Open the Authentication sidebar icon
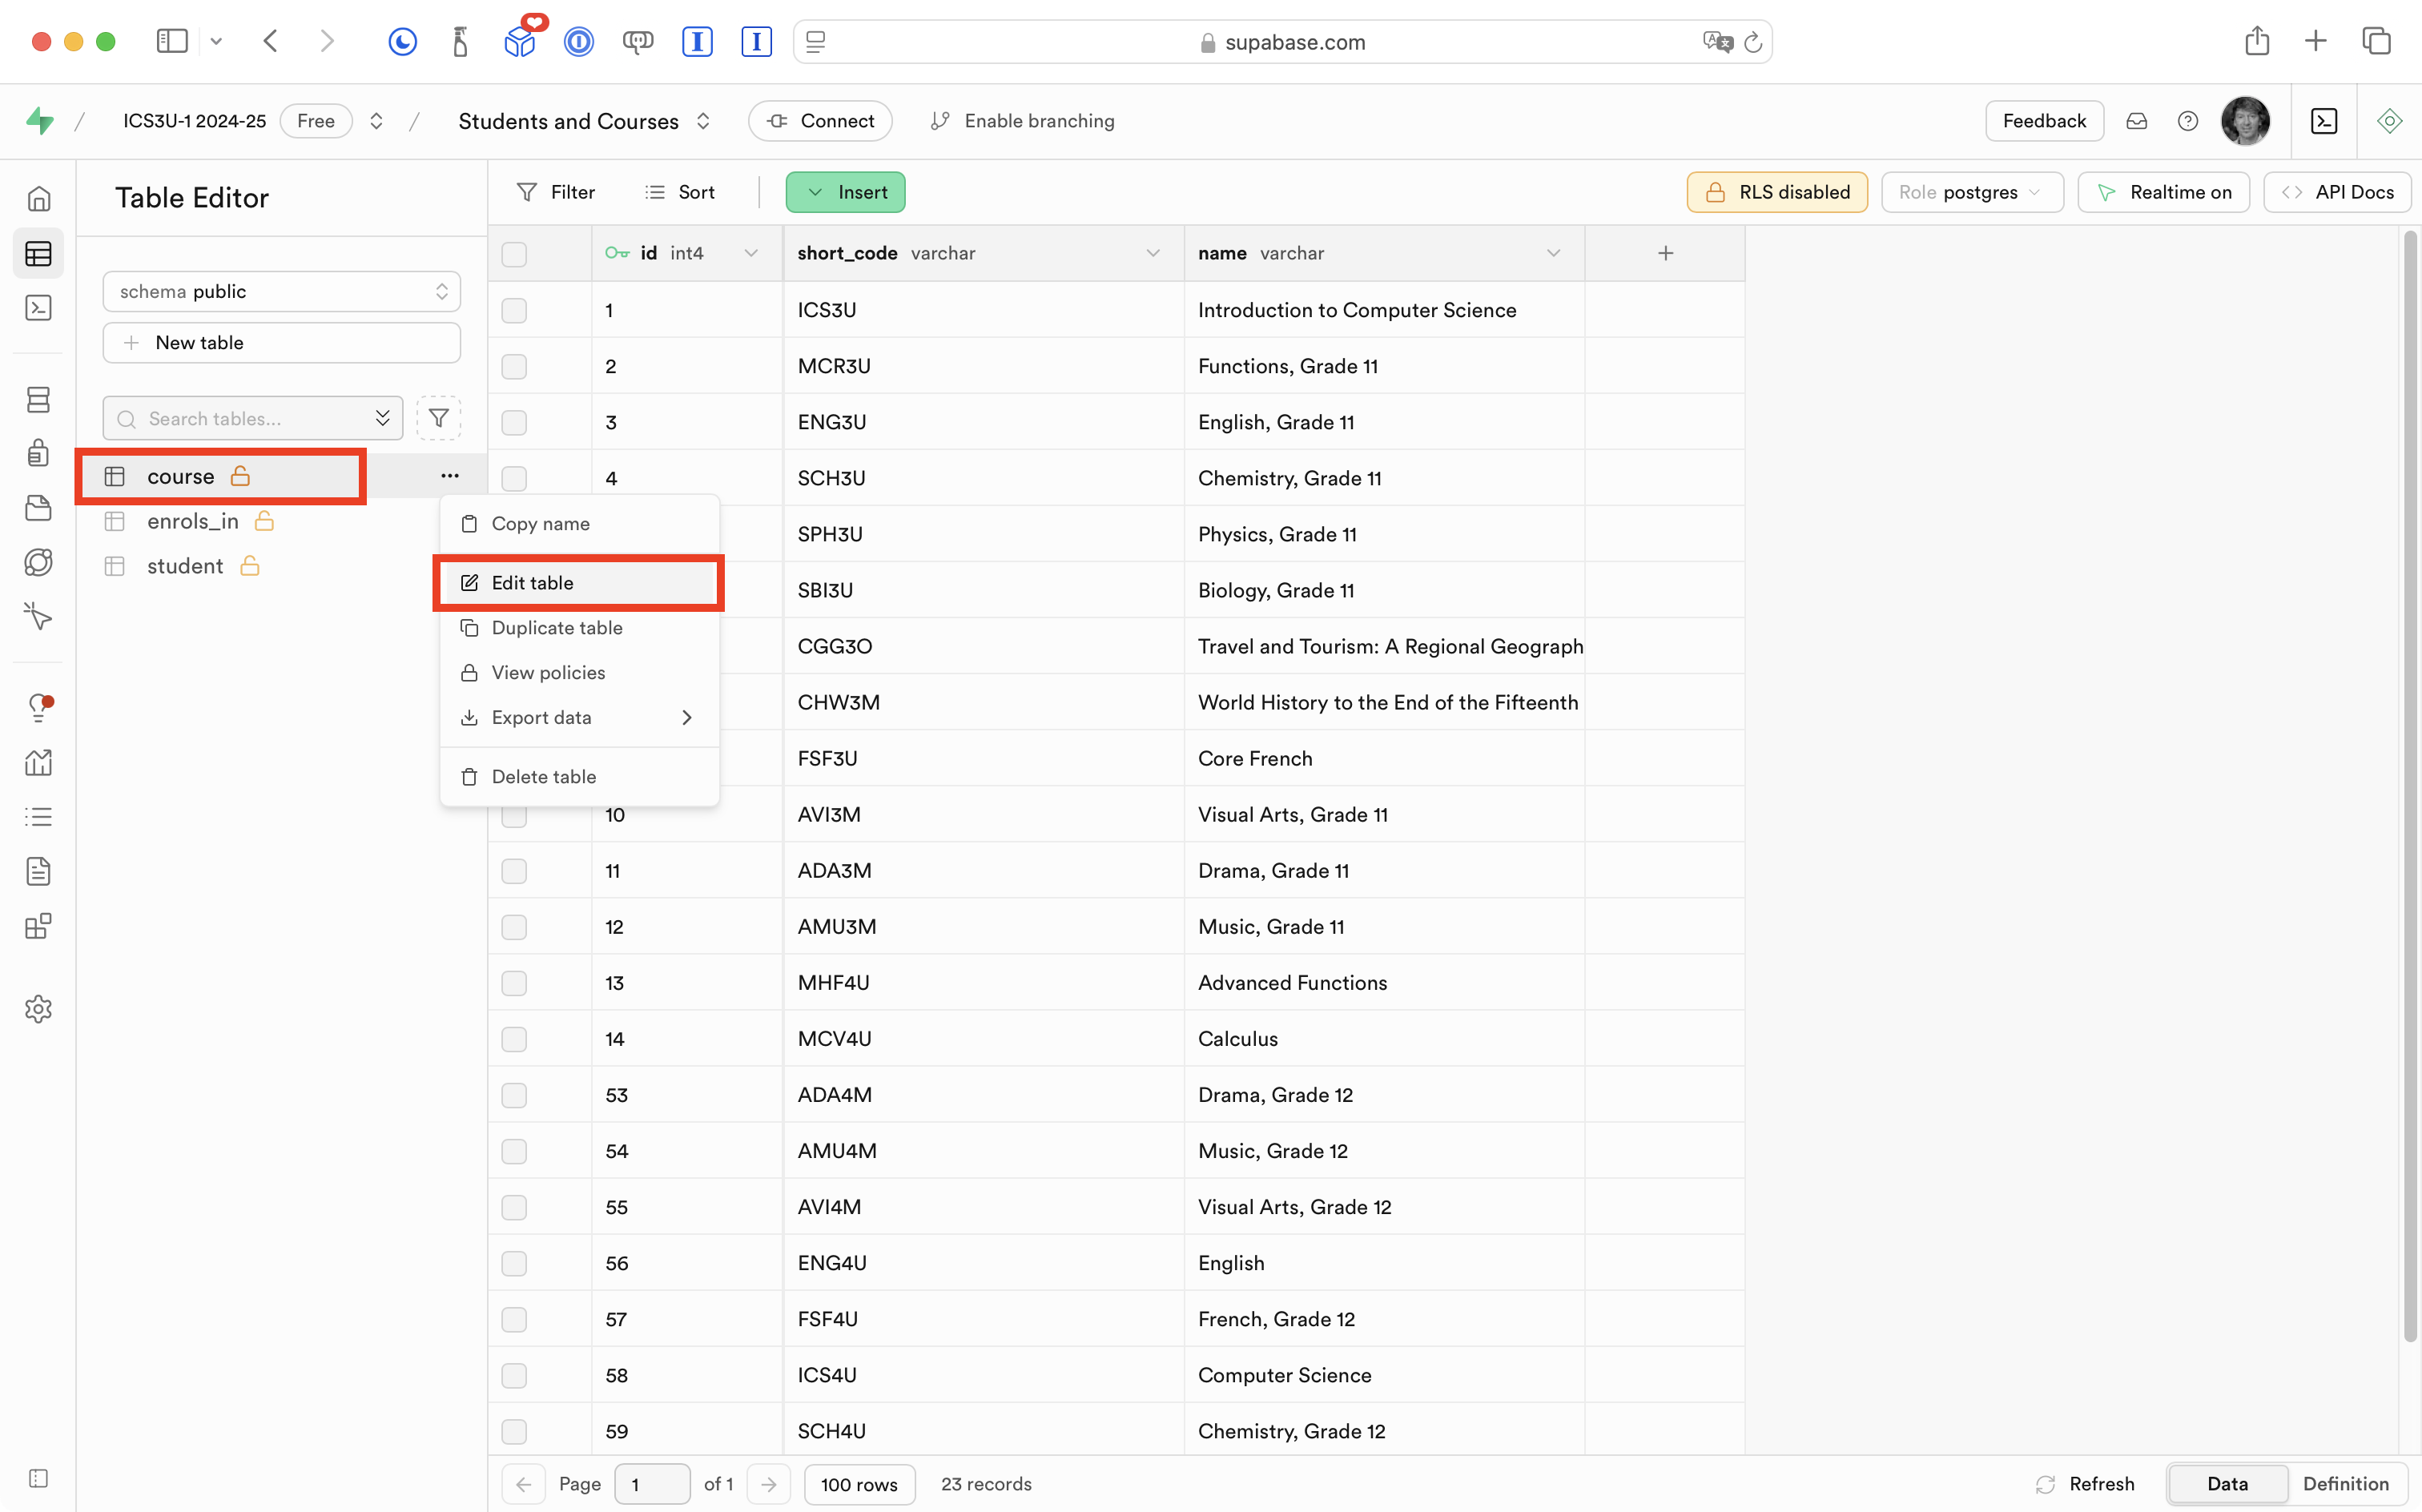Image resolution: width=2422 pixels, height=1512 pixels. click(38, 453)
